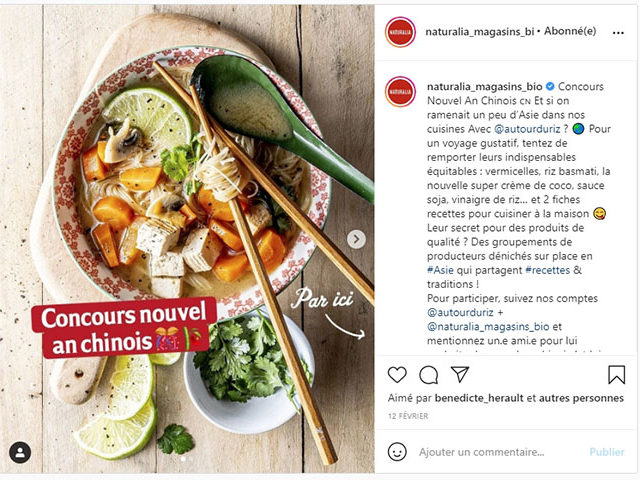Open the #Asie hashtag link
Screen dimensions: 640x480
(440, 270)
